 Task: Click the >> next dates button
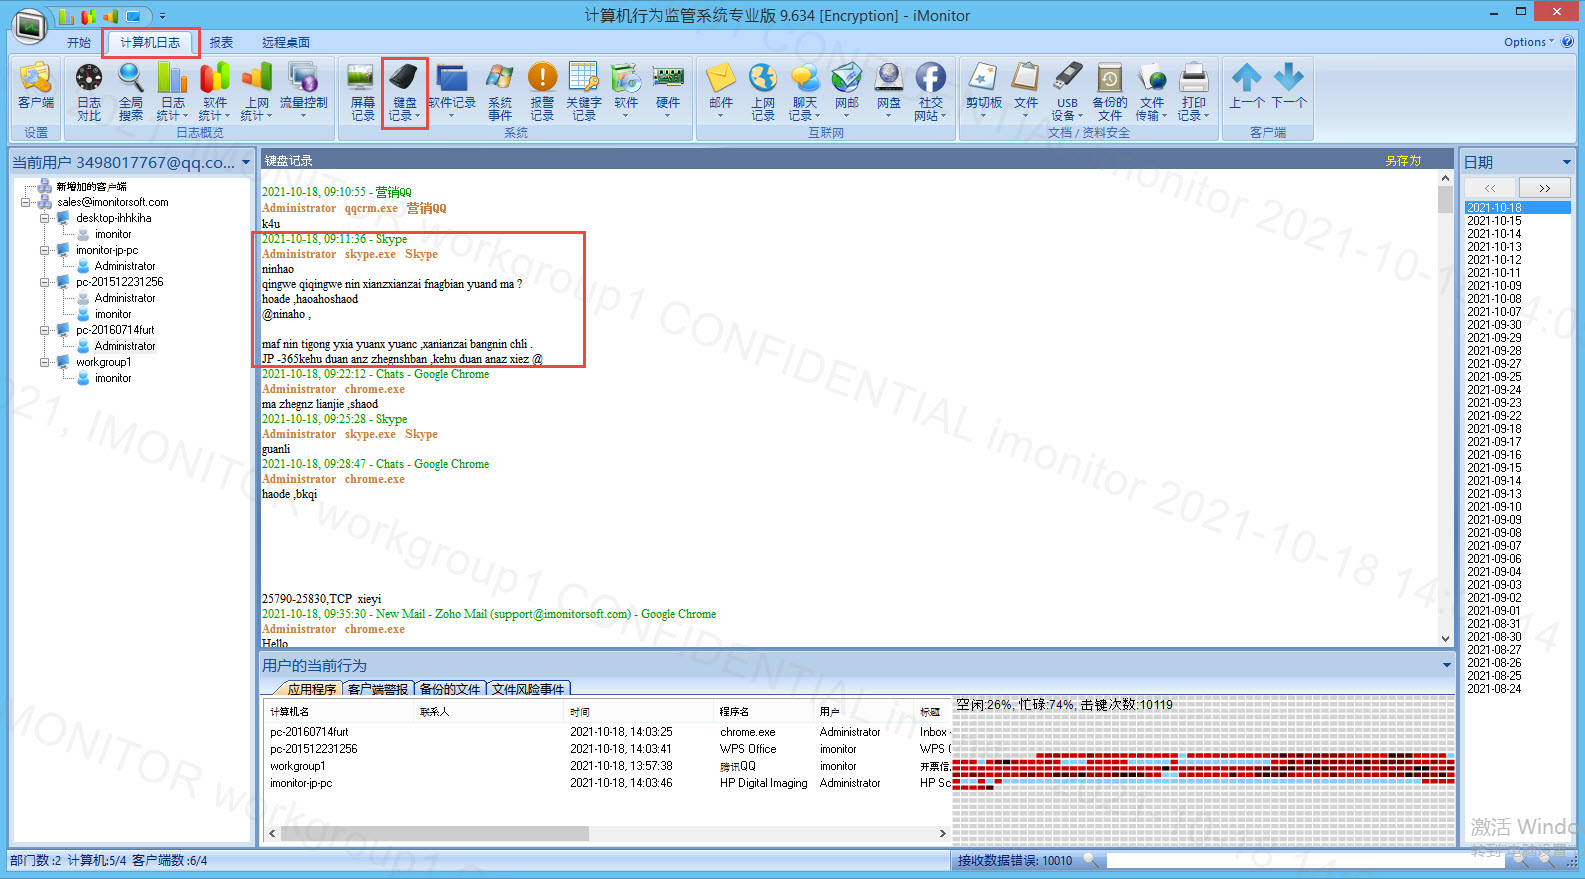pyautogui.click(x=1544, y=188)
